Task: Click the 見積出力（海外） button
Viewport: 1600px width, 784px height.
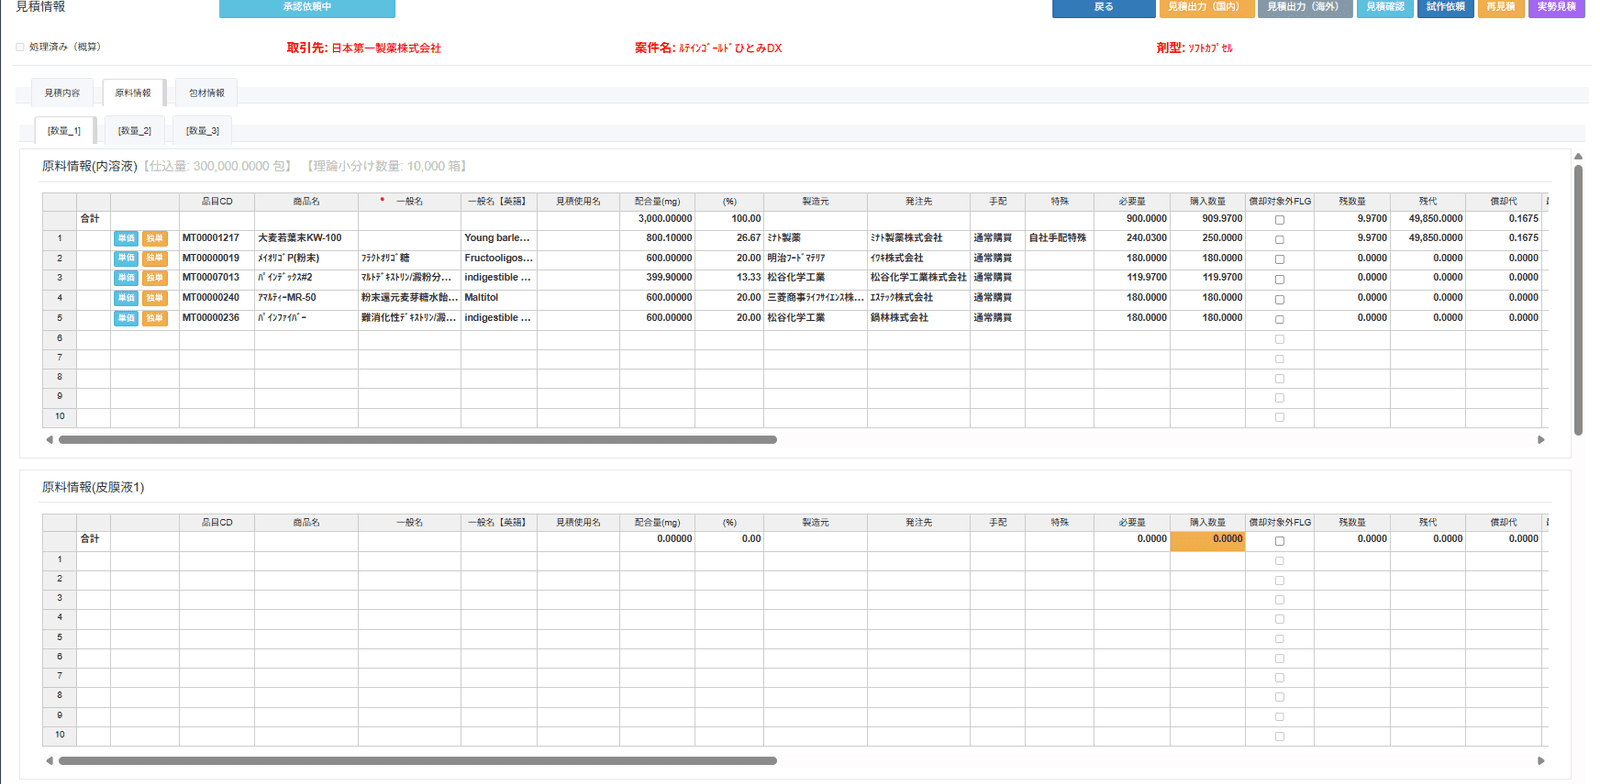Action: [1305, 7]
